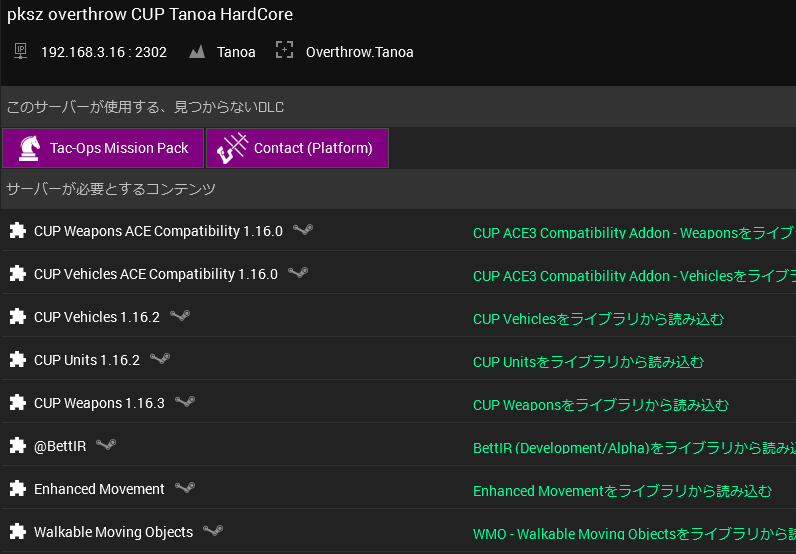Click the mission target icon beside Overthrow.Tanoa
This screenshot has height=554, width=796.
click(x=284, y=50)
